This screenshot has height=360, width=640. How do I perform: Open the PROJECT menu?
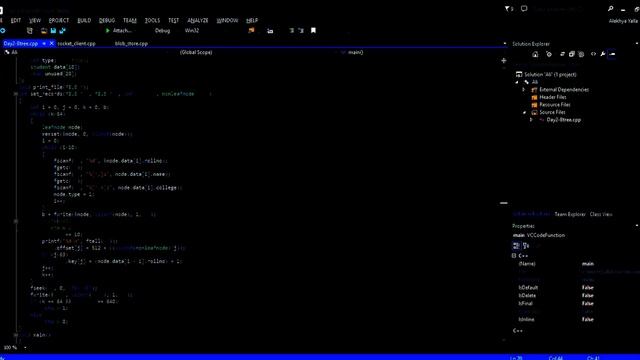(x=59, y=20)
